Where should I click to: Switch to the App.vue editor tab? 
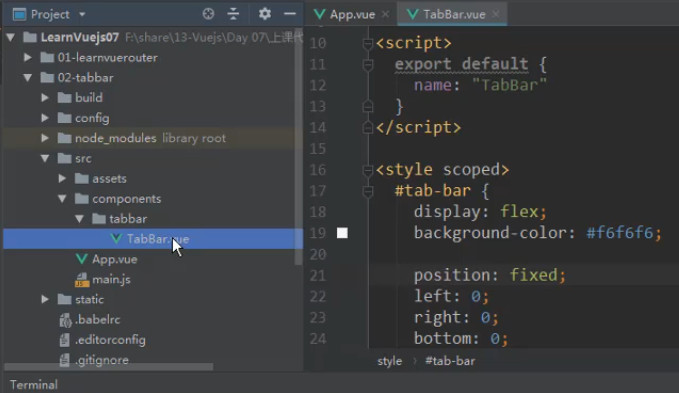pos(352,14)
